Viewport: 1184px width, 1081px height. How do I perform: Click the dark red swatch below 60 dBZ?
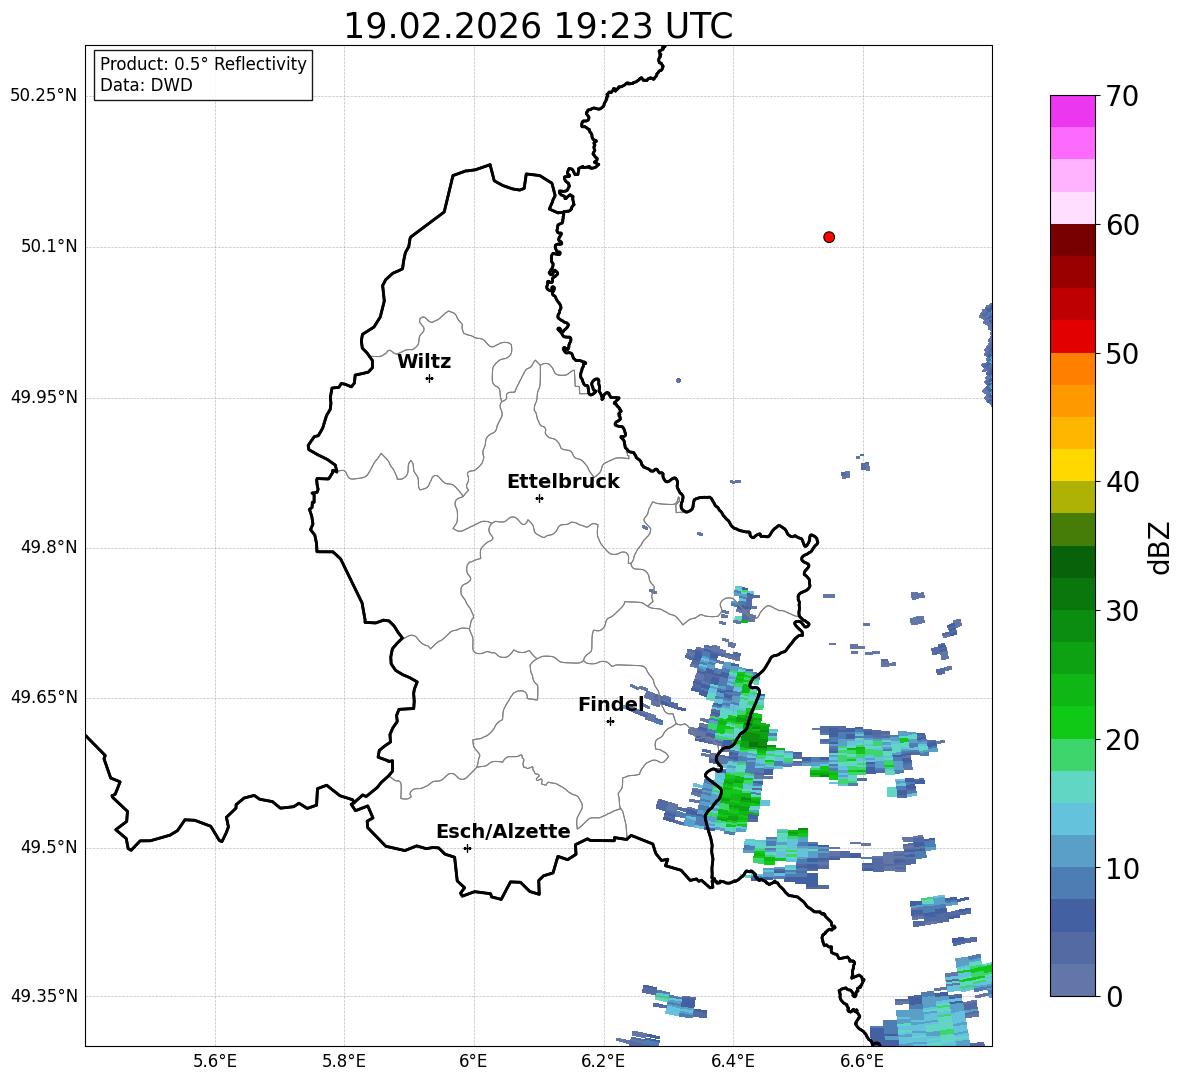[1073, 240]
